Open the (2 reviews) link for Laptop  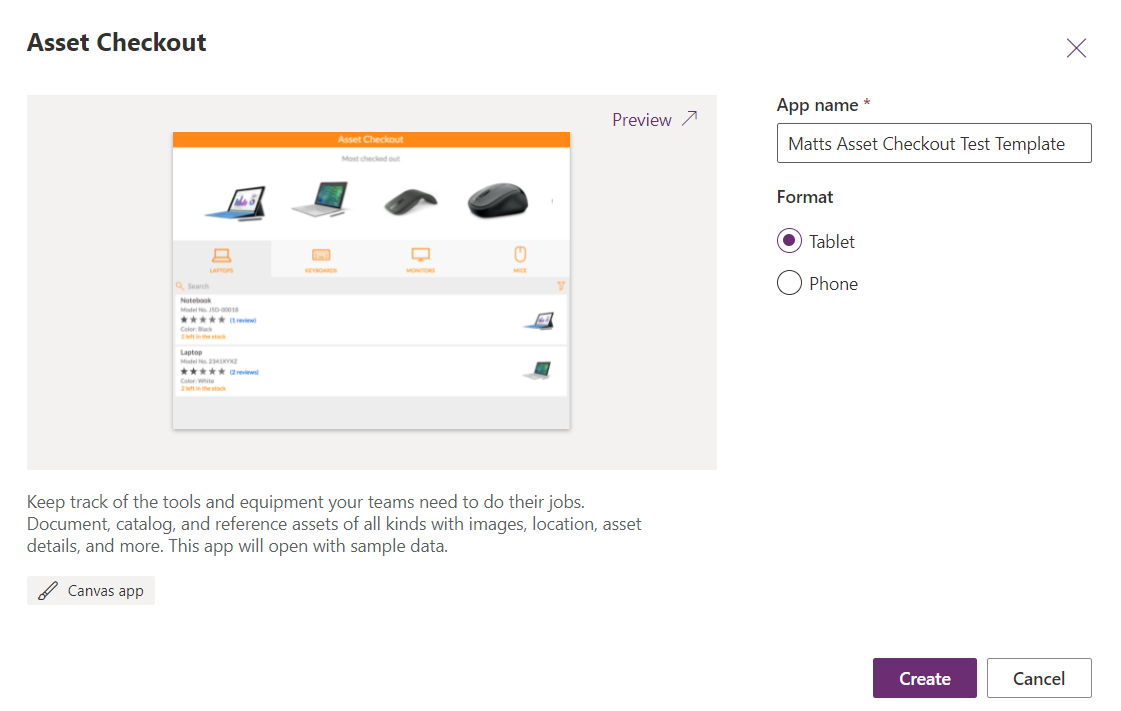244,373
